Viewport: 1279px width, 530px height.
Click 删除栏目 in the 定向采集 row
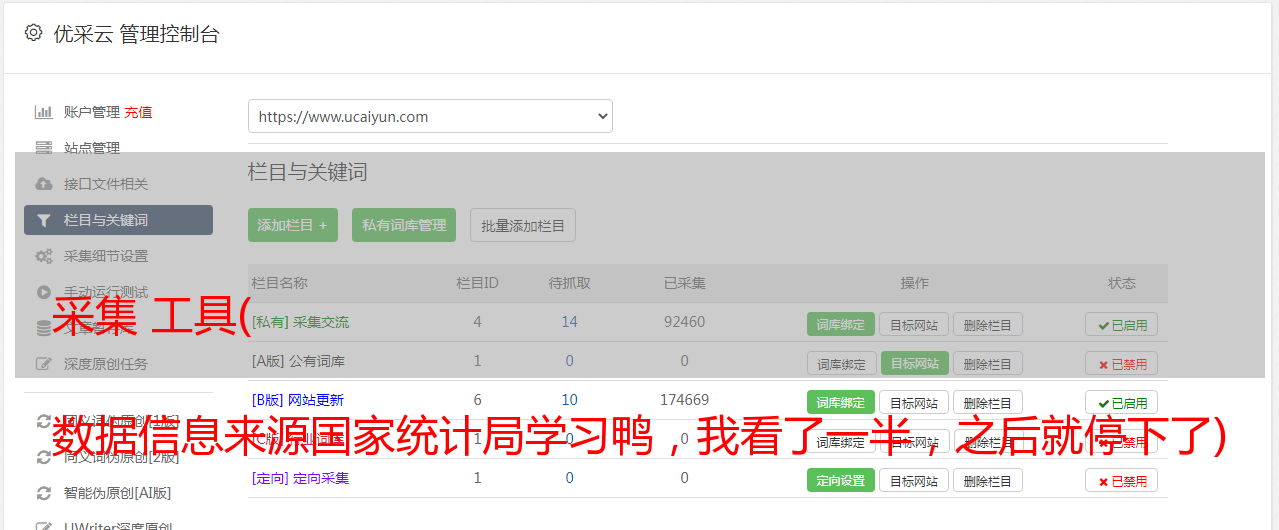pos(987,480)
